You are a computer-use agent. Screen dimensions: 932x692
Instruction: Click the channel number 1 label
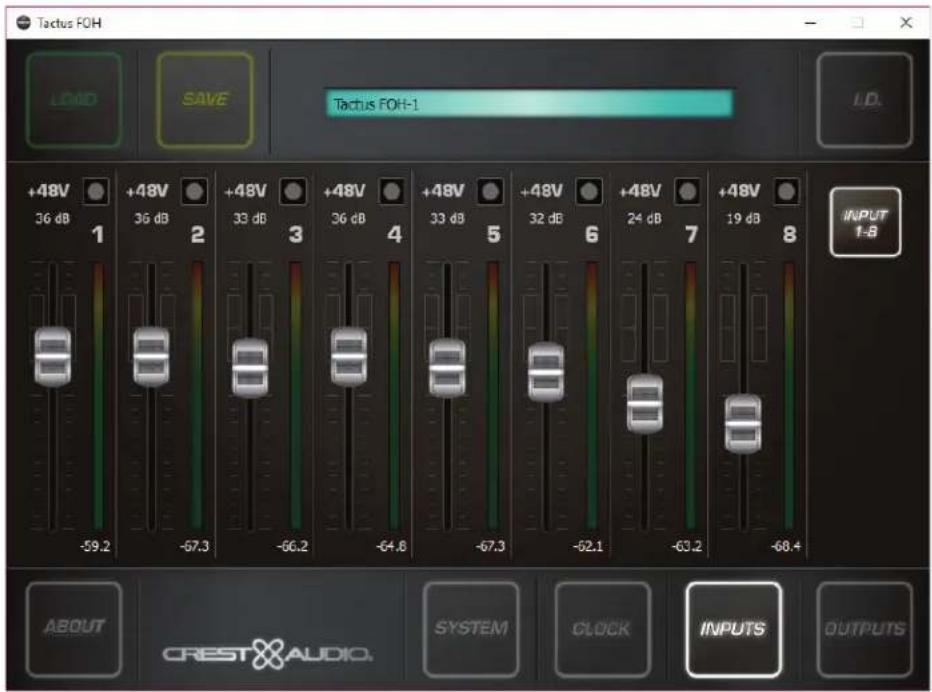point(98,235)
